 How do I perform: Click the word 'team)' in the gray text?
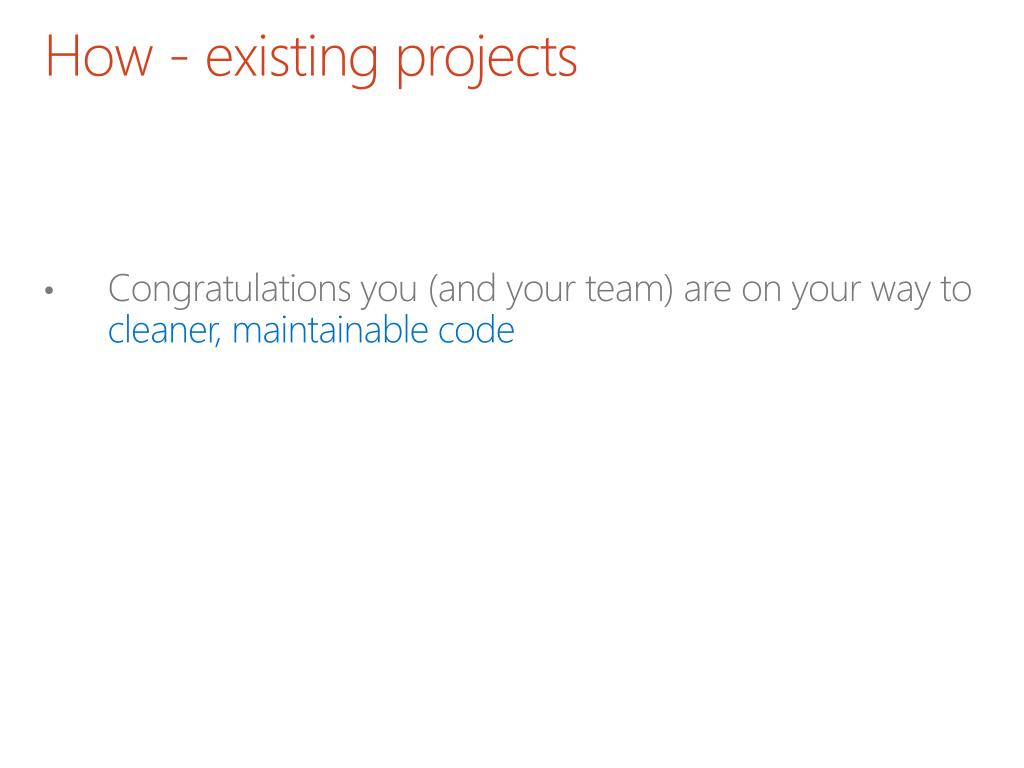(629, 289)
